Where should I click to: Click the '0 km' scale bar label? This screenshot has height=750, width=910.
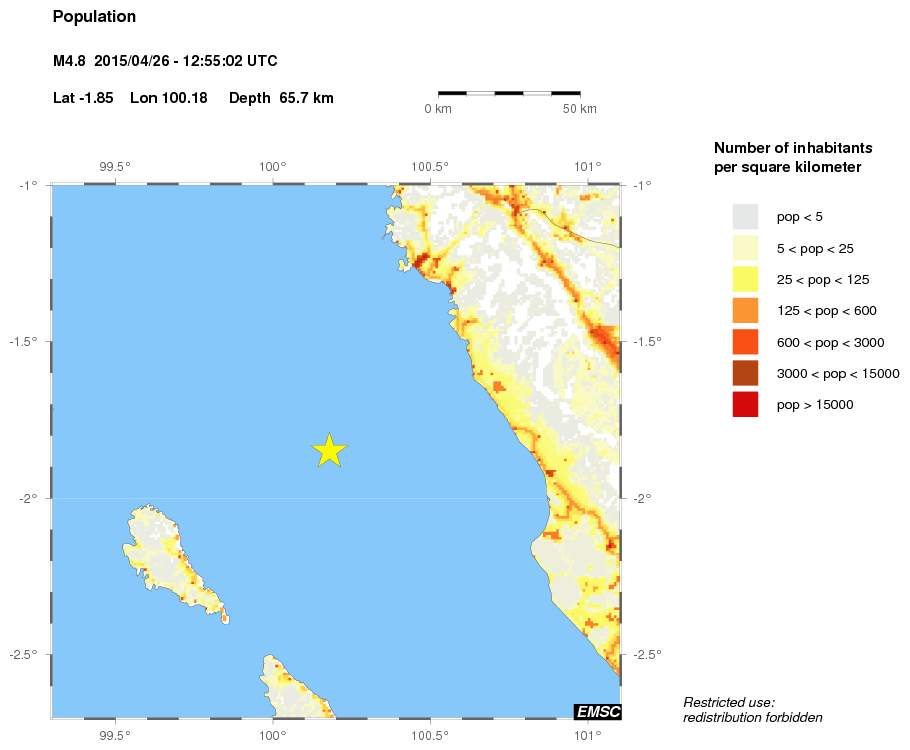pos(438,109)
